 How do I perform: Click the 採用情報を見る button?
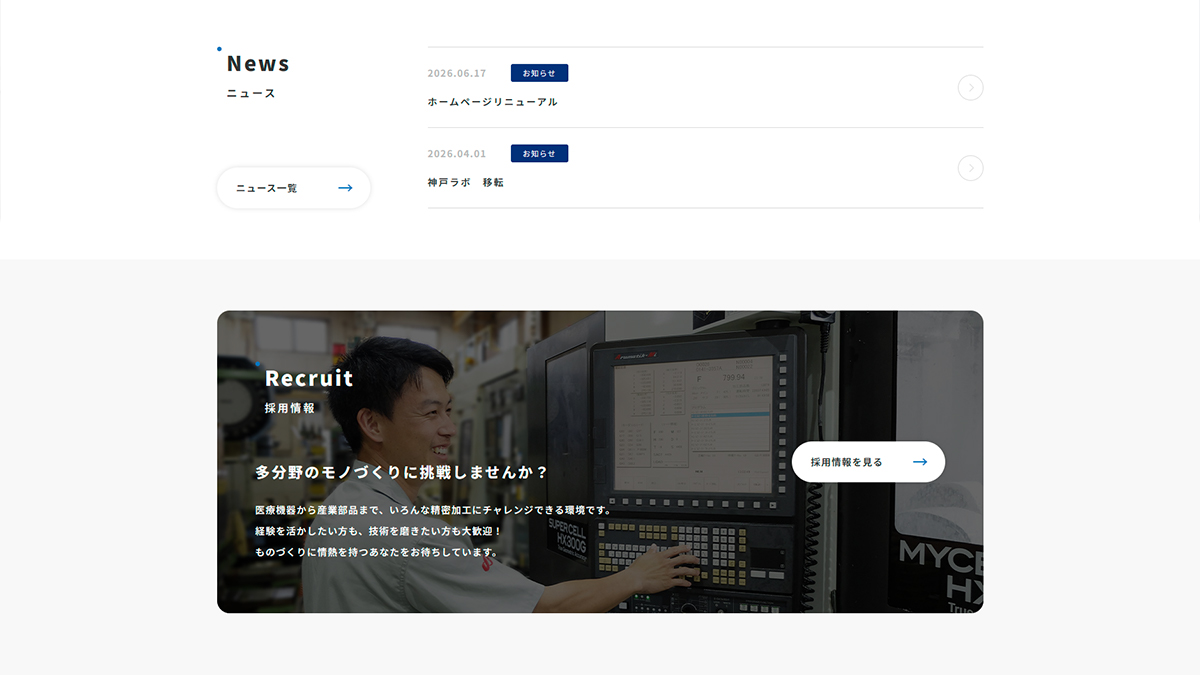coord(868,462)
